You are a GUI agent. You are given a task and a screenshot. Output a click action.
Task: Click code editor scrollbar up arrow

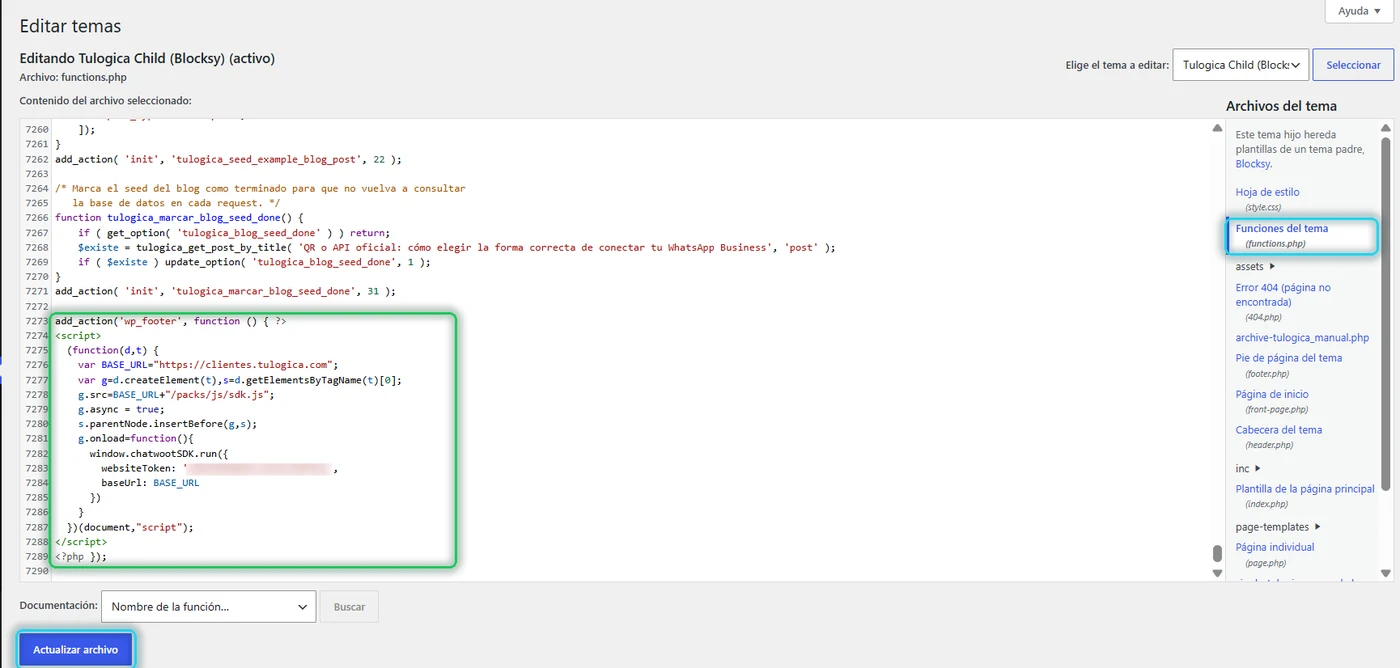[1217, 128]
